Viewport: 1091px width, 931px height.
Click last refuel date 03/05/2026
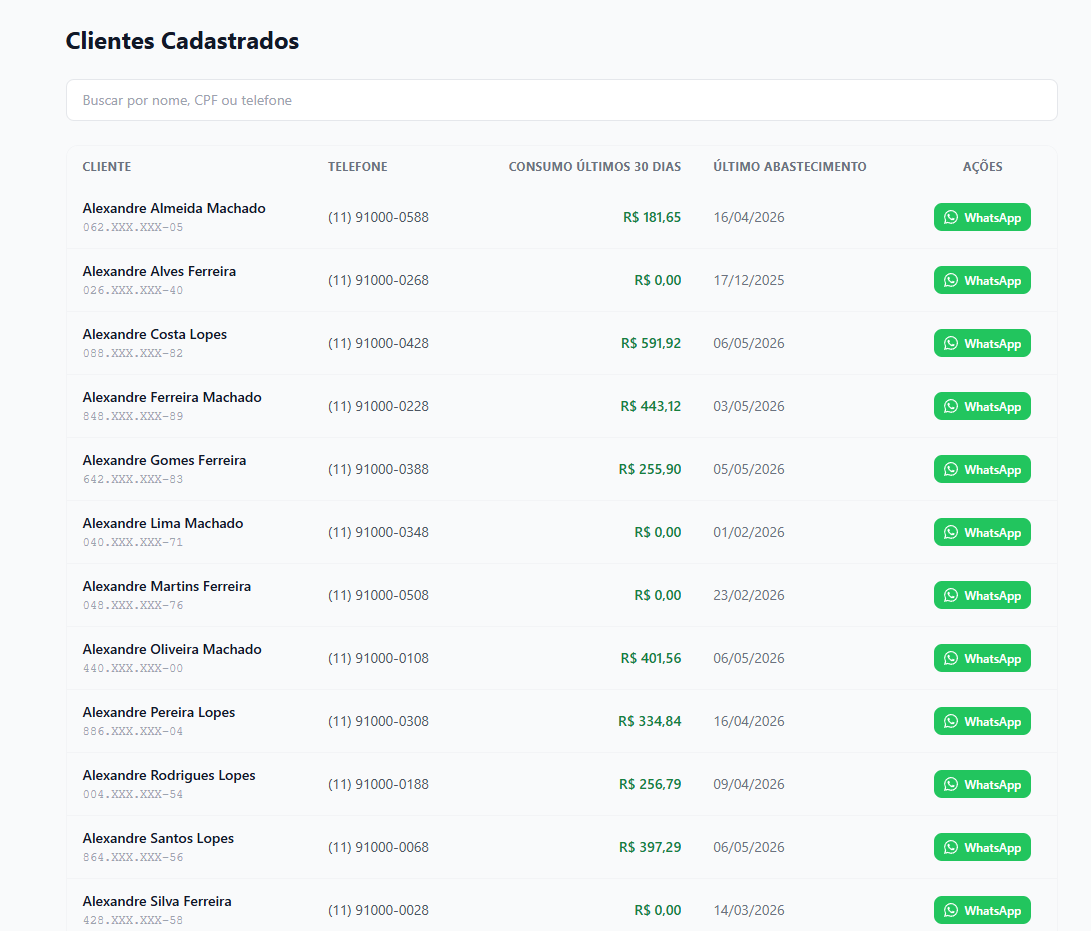[749, 406]
